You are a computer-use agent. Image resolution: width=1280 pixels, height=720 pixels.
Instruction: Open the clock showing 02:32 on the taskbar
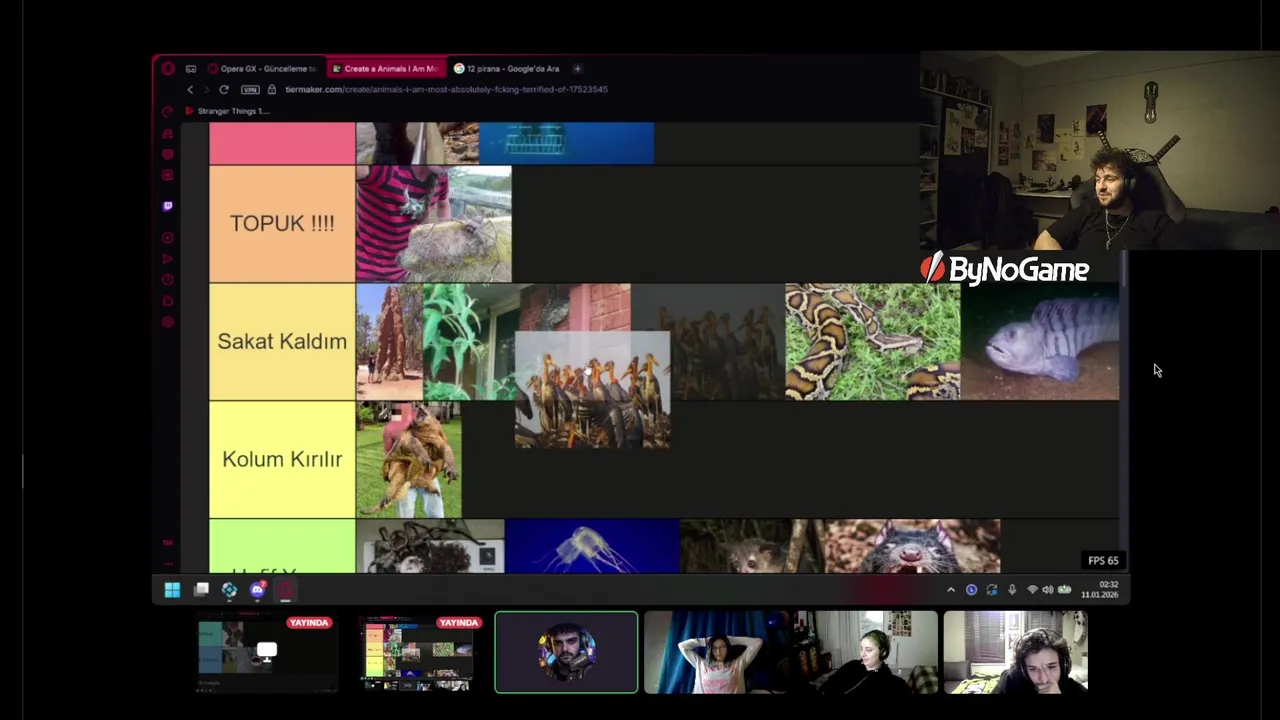(1099, 590)
